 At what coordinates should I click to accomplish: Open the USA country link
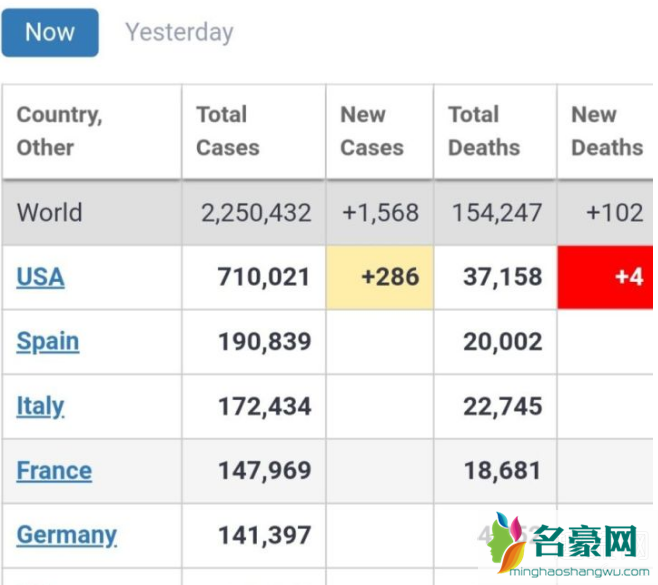tap(40, 277)
